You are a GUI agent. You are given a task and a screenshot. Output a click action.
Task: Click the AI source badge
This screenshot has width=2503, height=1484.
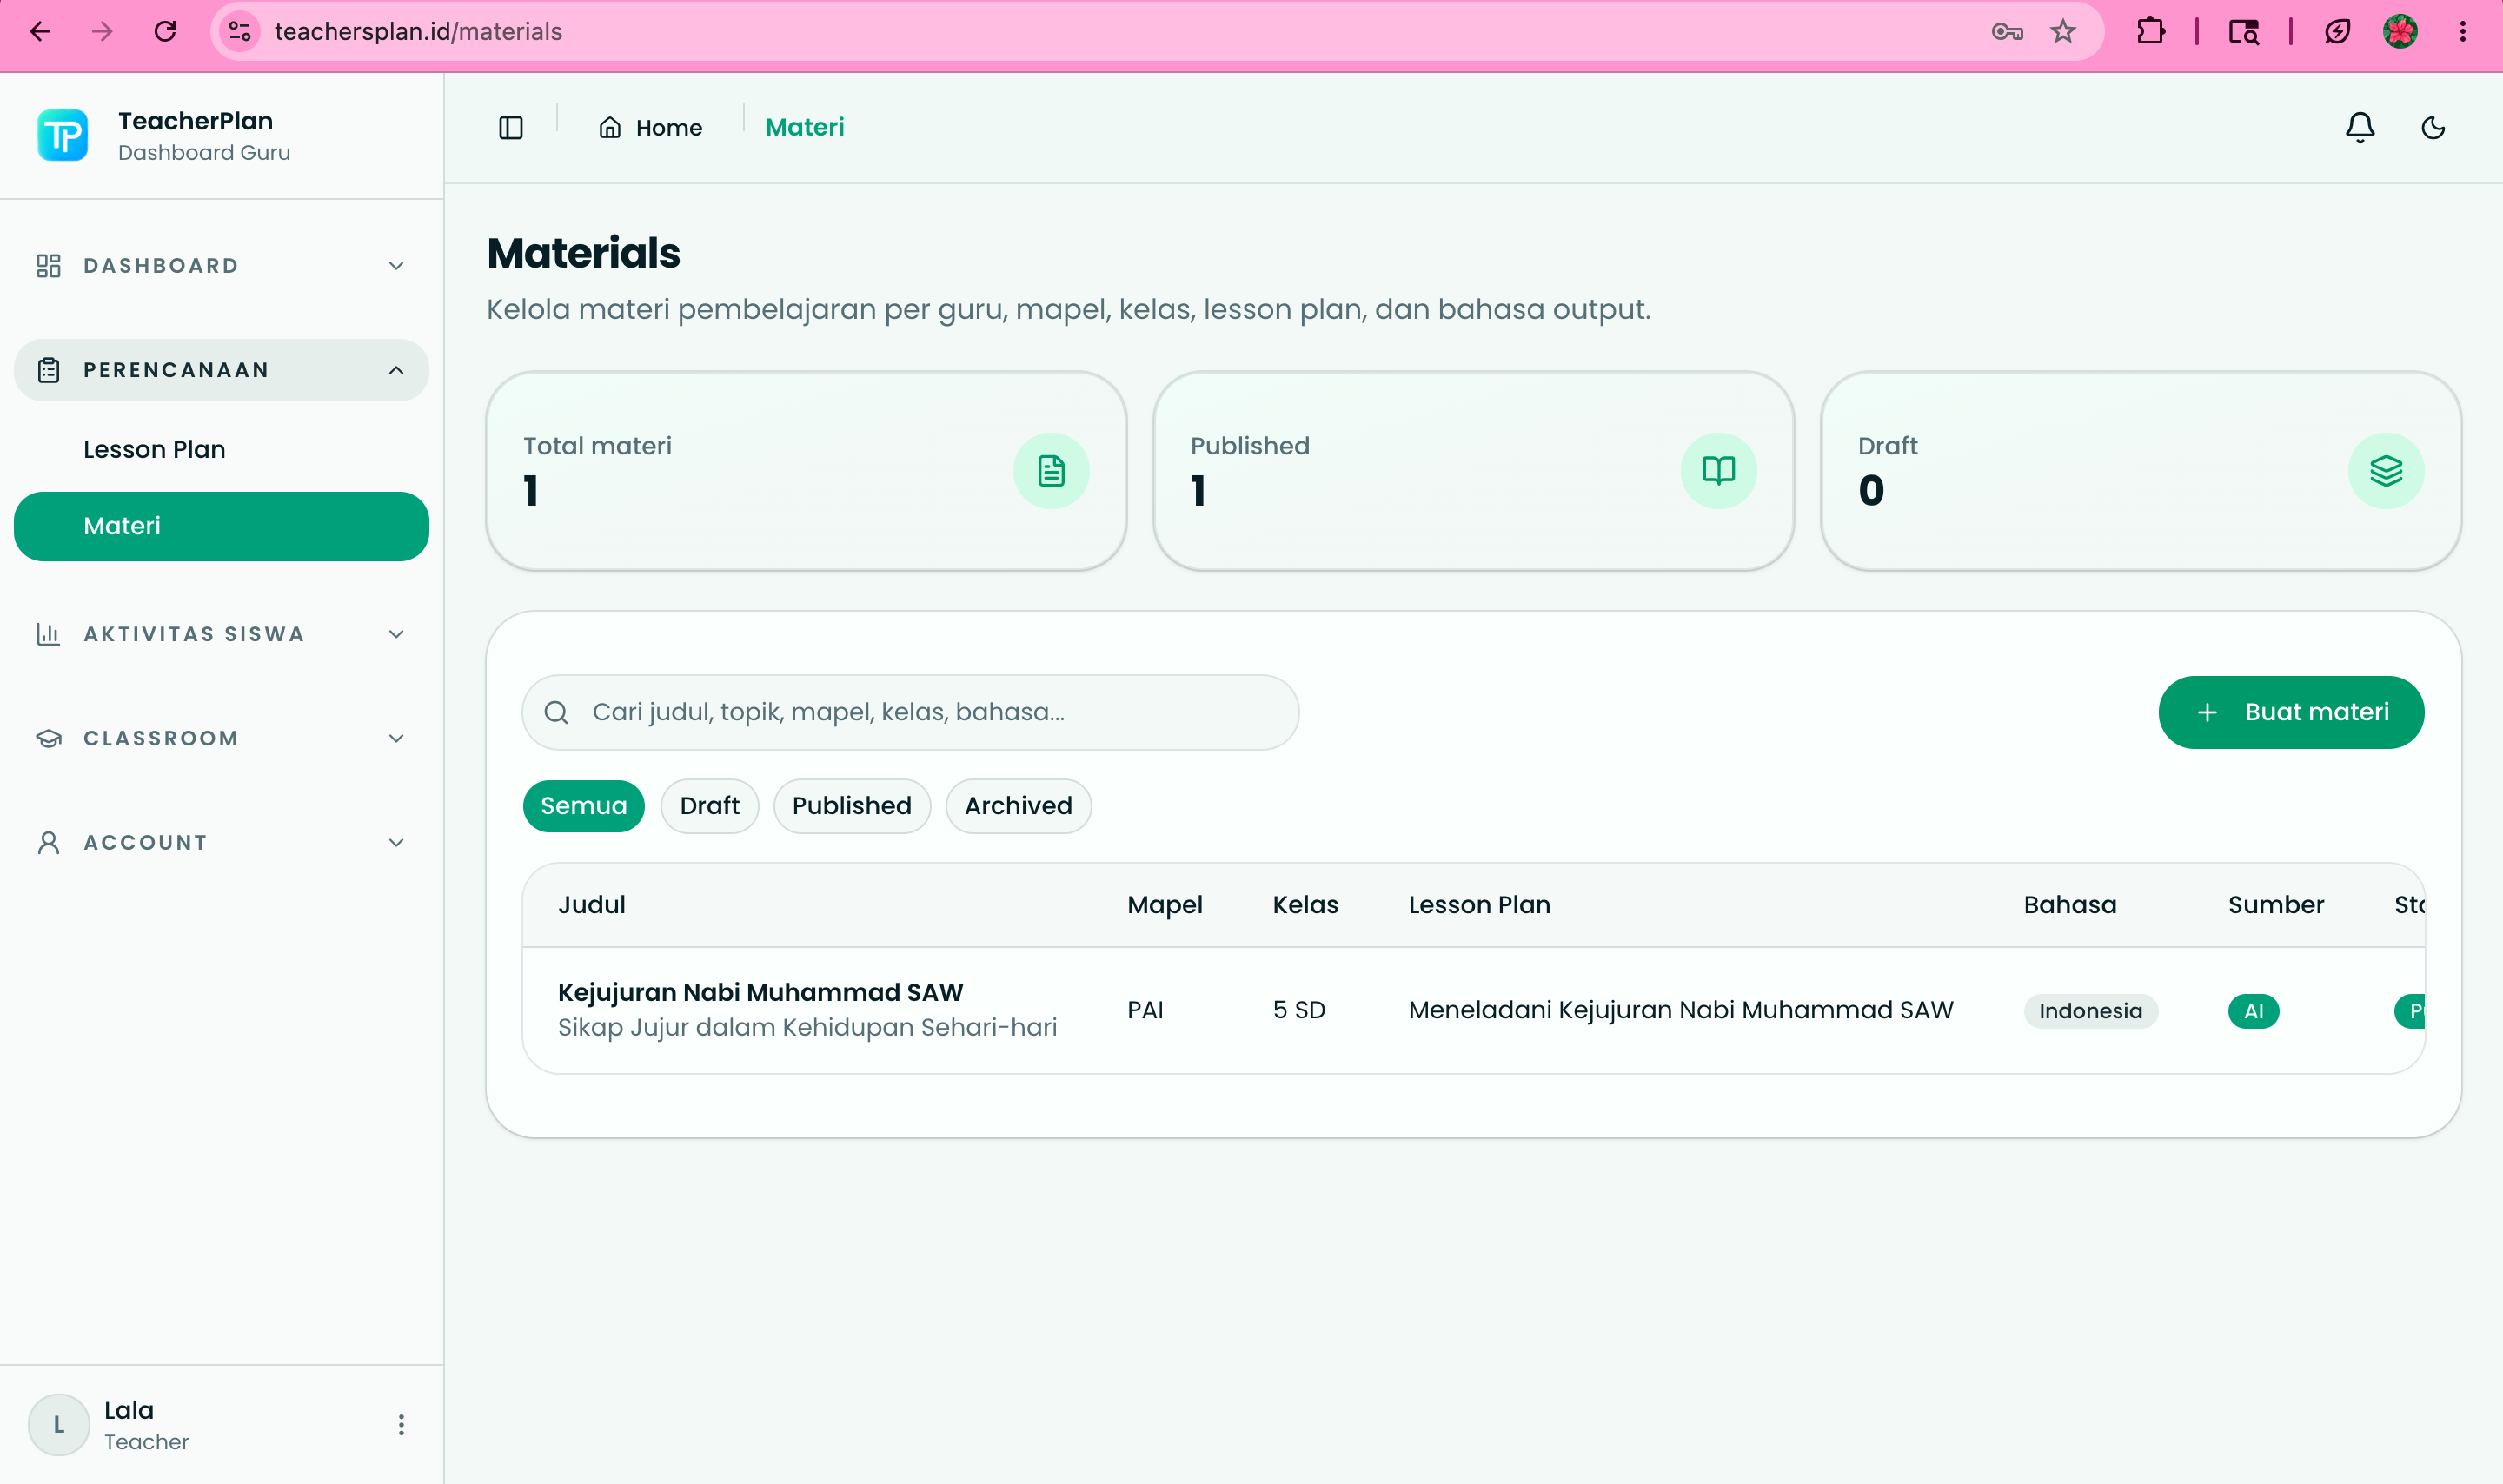pos(2253,1011)
